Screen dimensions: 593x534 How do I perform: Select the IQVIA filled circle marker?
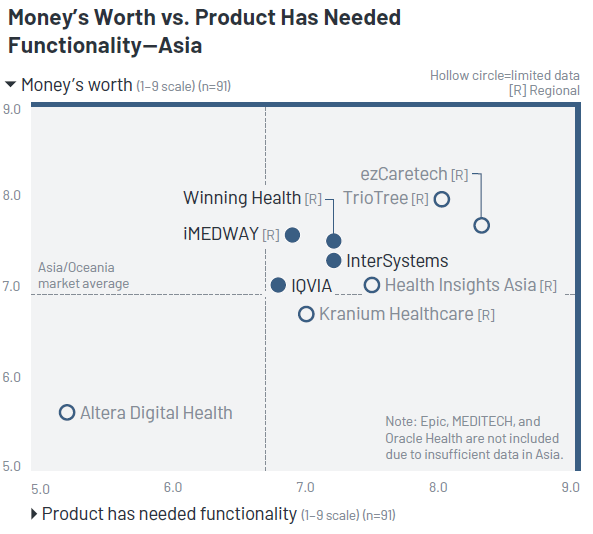(278, 285)
